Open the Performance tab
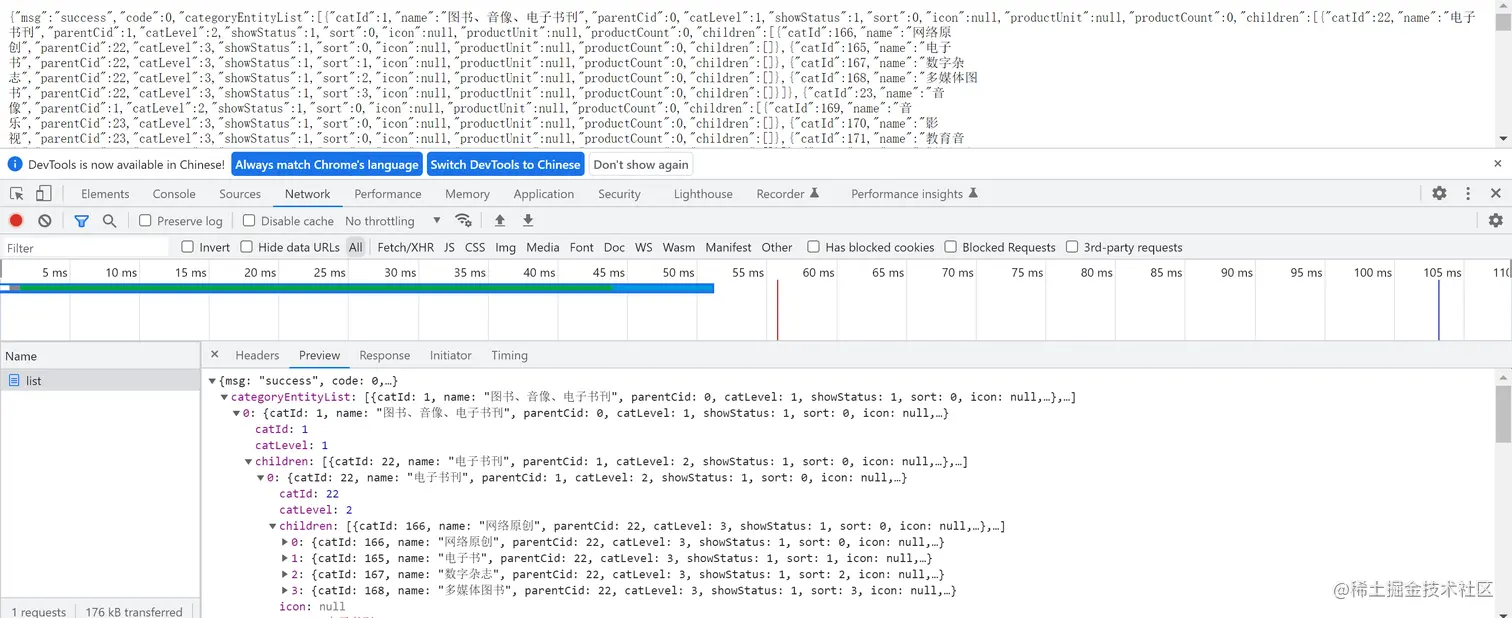 (x=388, y=194)
